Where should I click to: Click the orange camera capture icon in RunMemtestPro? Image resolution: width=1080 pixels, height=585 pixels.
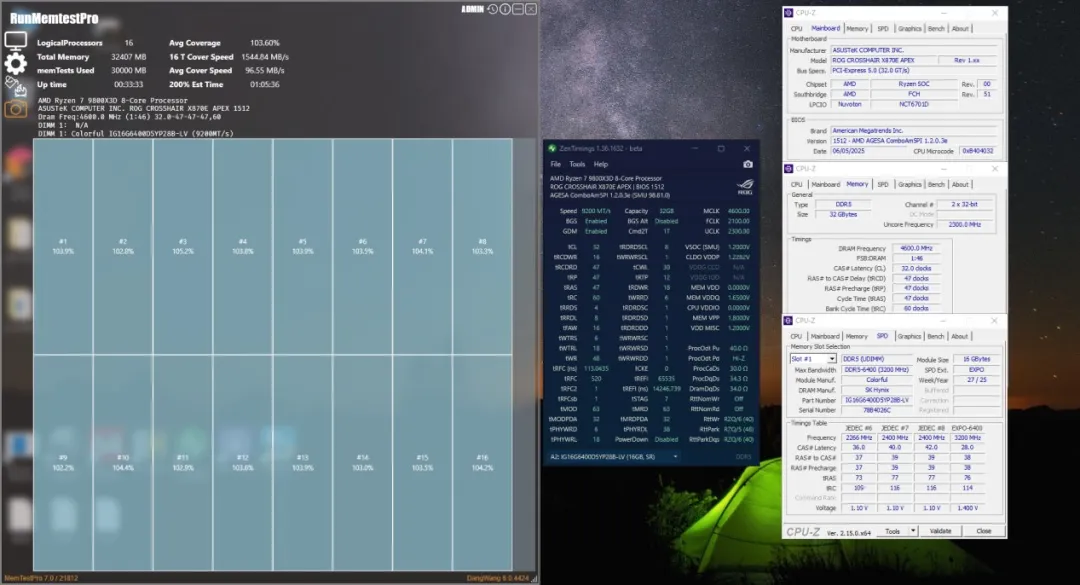pyautogui.click(x=14, y=106)
